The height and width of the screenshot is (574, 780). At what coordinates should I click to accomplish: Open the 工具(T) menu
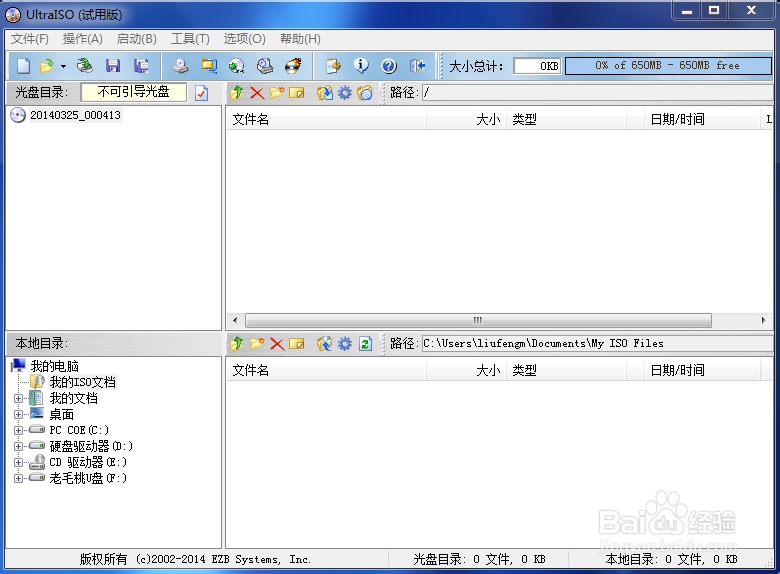[x=190, y=39]
